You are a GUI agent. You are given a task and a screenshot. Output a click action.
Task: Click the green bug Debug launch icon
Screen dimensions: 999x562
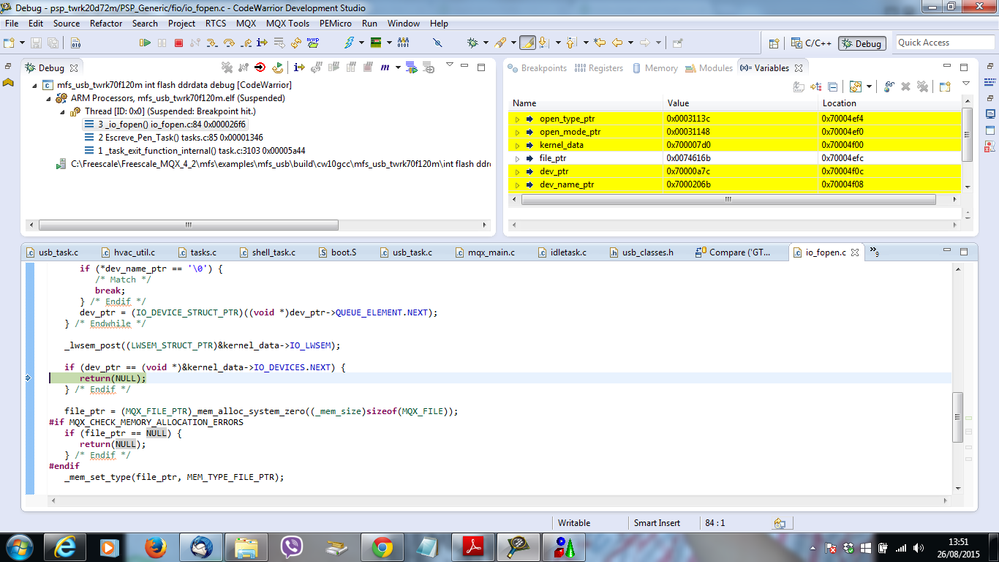472,43
